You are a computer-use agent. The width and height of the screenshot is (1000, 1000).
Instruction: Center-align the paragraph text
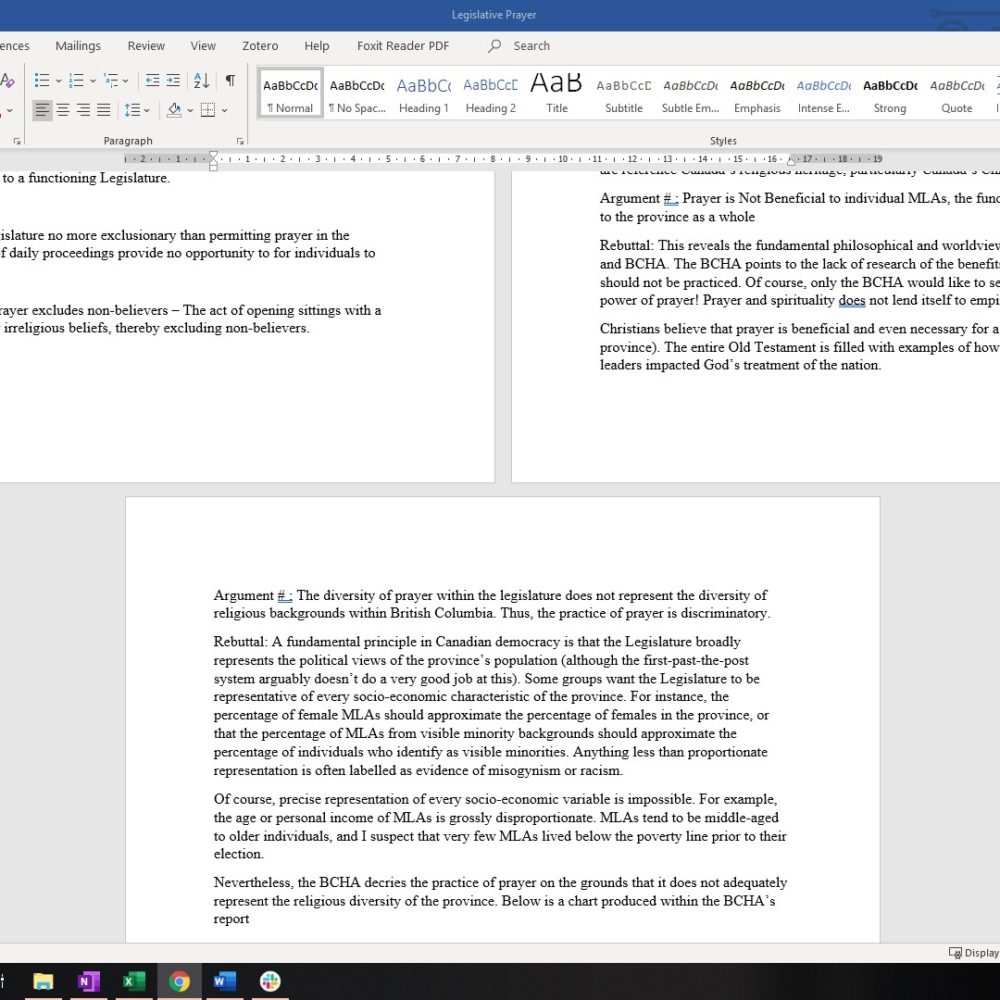click(63, 110)
